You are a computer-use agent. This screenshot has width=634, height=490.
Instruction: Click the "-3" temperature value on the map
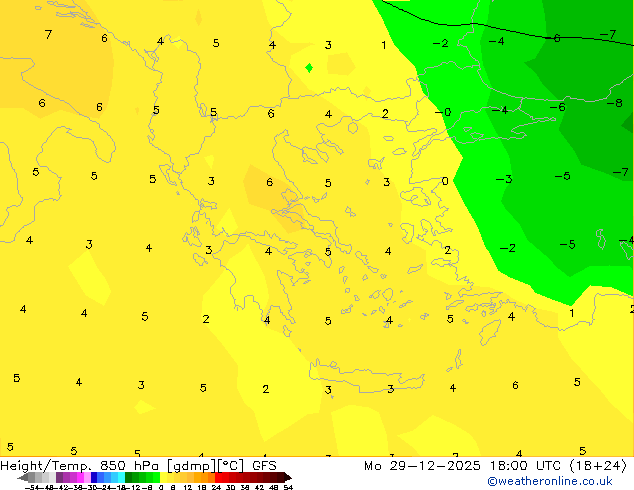pyautogui.click(x=504, y=179)
